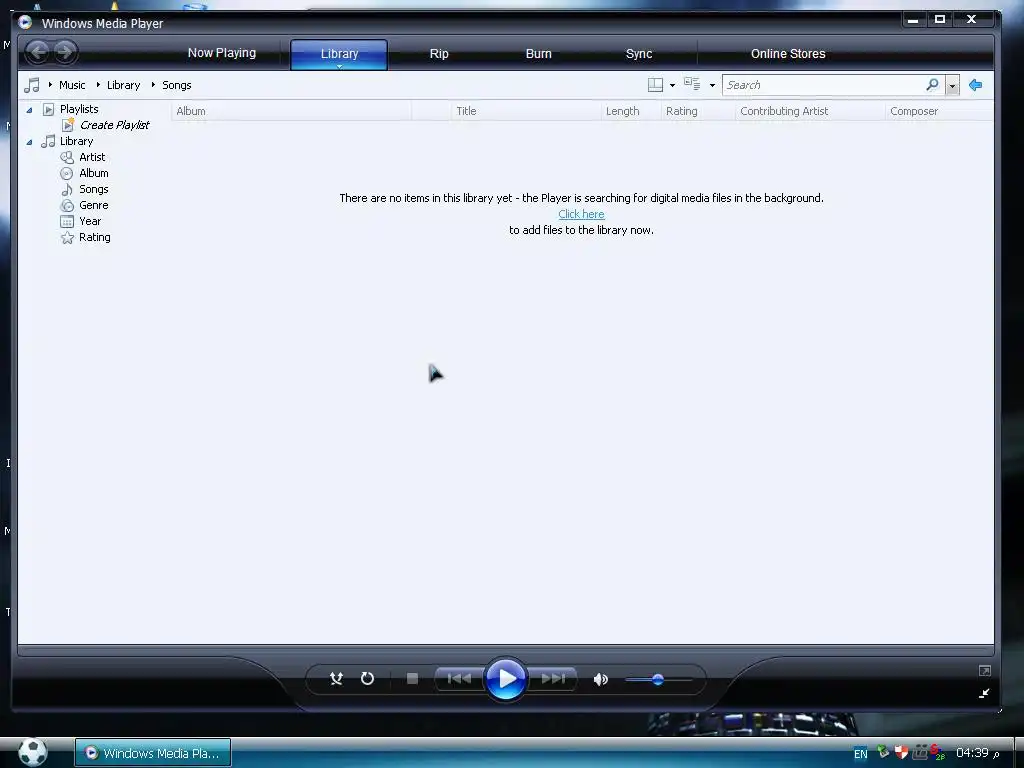Browse by Genre in the library tree
This screenshot has height=768, width=1024.
[x=93, y=205]
